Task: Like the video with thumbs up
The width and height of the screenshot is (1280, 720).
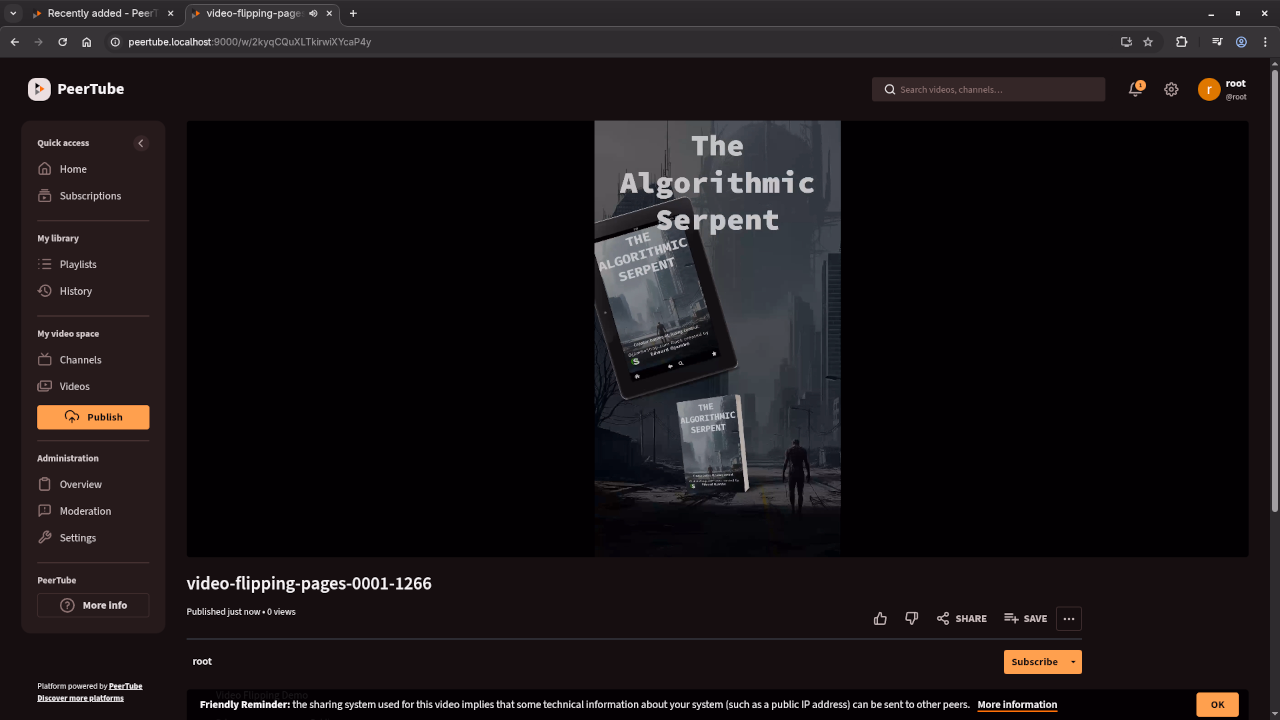Action: pyautogui.click(x=880, y=619)
